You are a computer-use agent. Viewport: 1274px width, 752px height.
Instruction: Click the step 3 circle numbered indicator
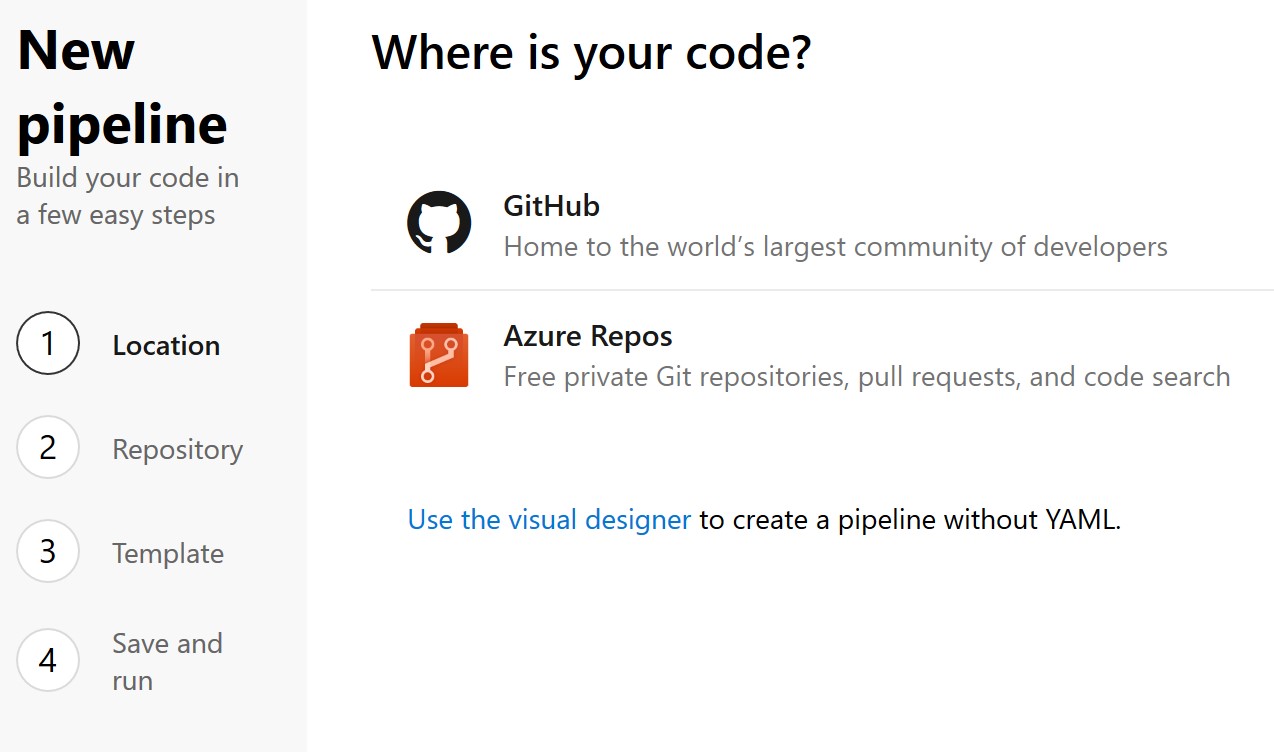pos(47,551)
